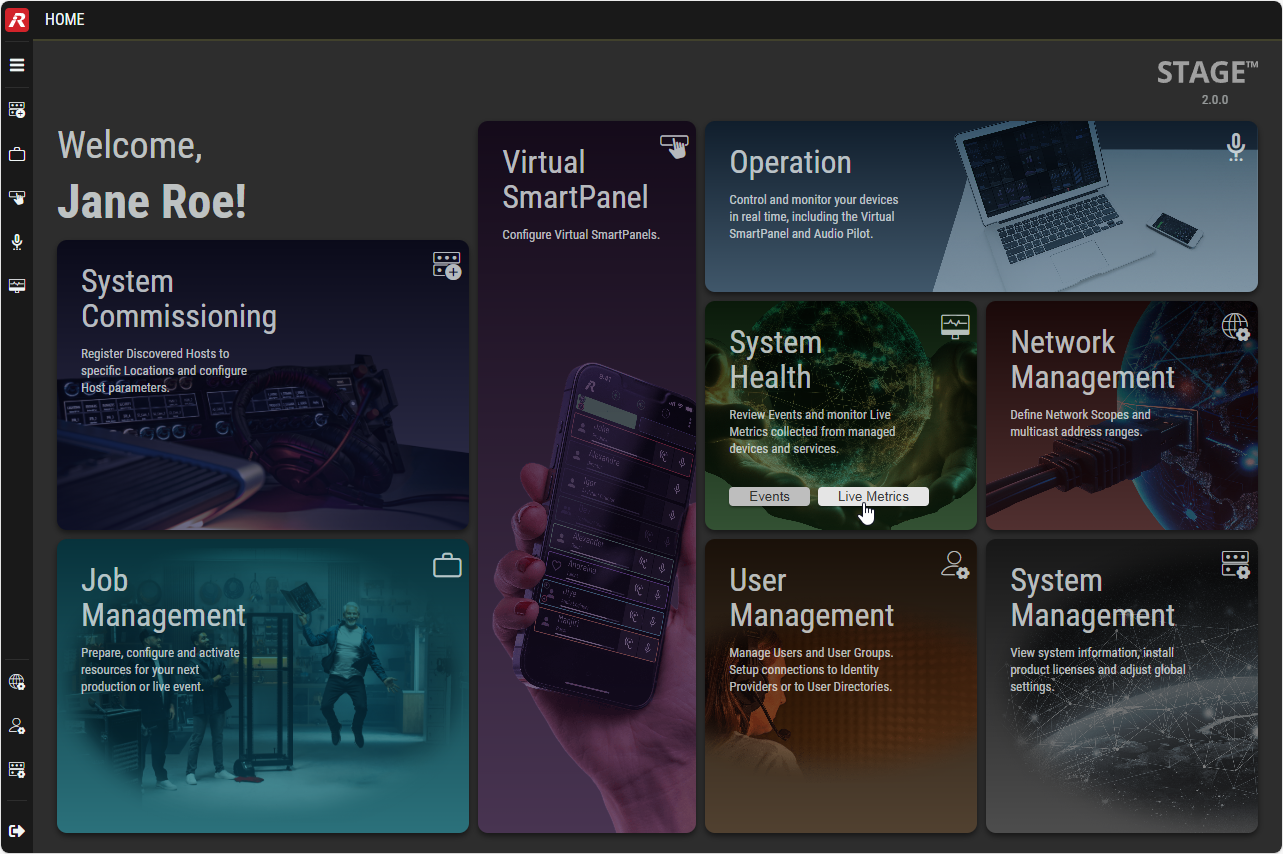Click the user name 'Jane Roe!'
The width and height of the screenshot is (1283, 854).
point(152,201)
